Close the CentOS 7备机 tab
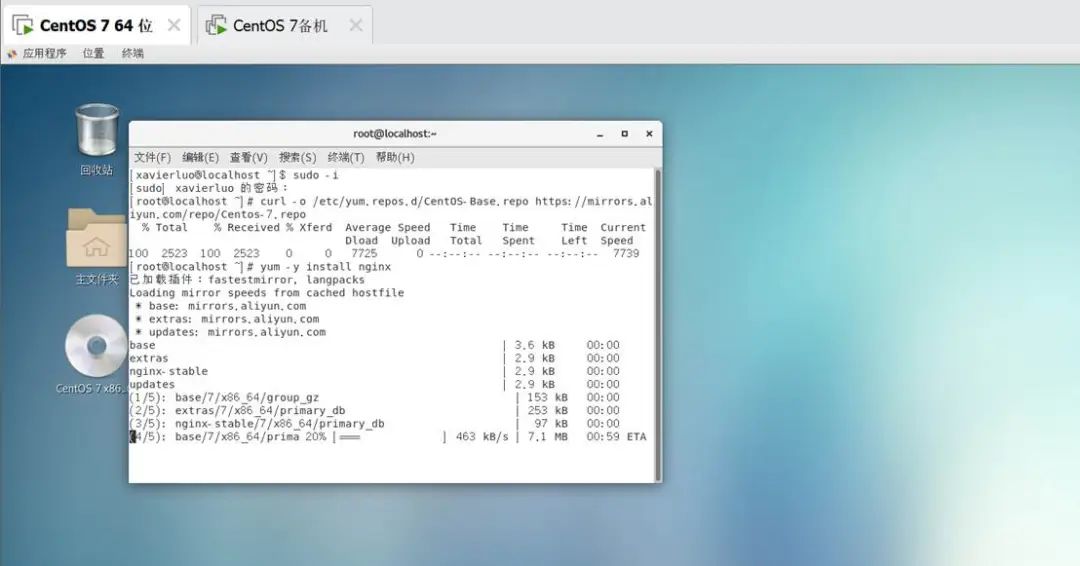Viewport: 1080px width, 566px height. tap(355, 25)
